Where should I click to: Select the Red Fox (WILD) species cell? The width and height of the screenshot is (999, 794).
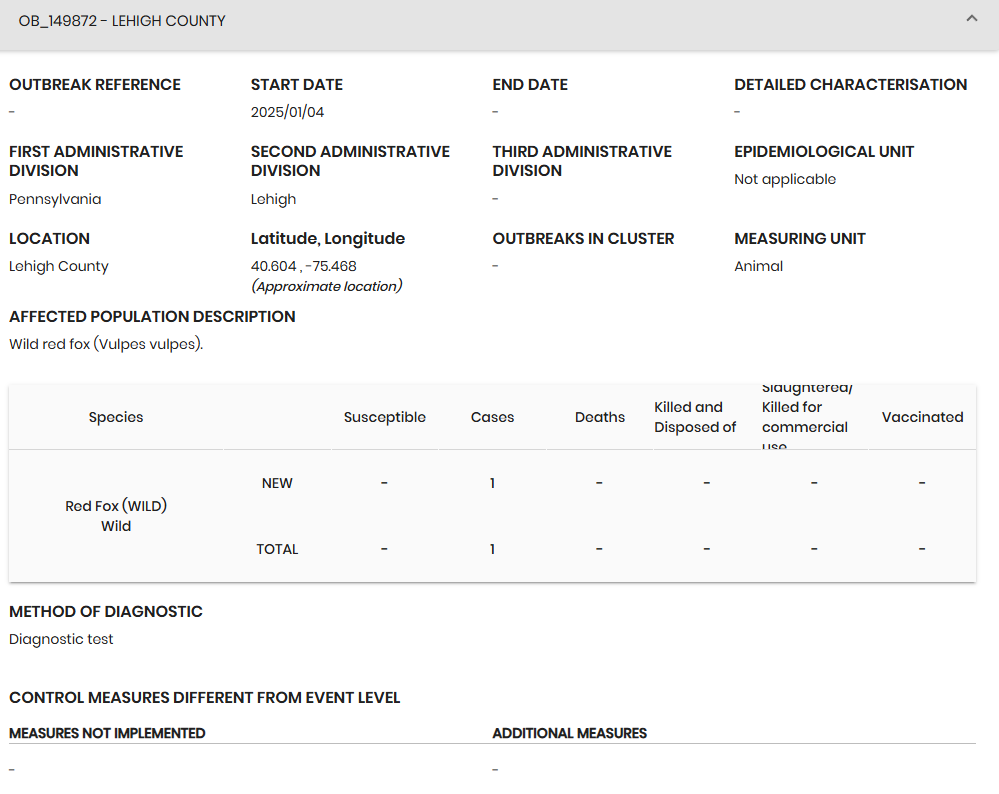point(116,506)
